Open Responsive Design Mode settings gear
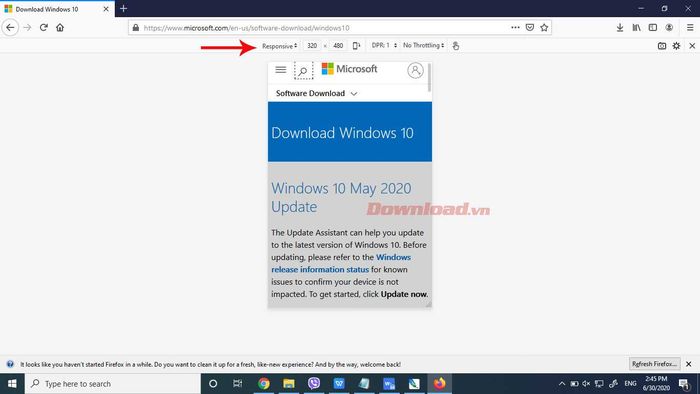 (676, 46)
